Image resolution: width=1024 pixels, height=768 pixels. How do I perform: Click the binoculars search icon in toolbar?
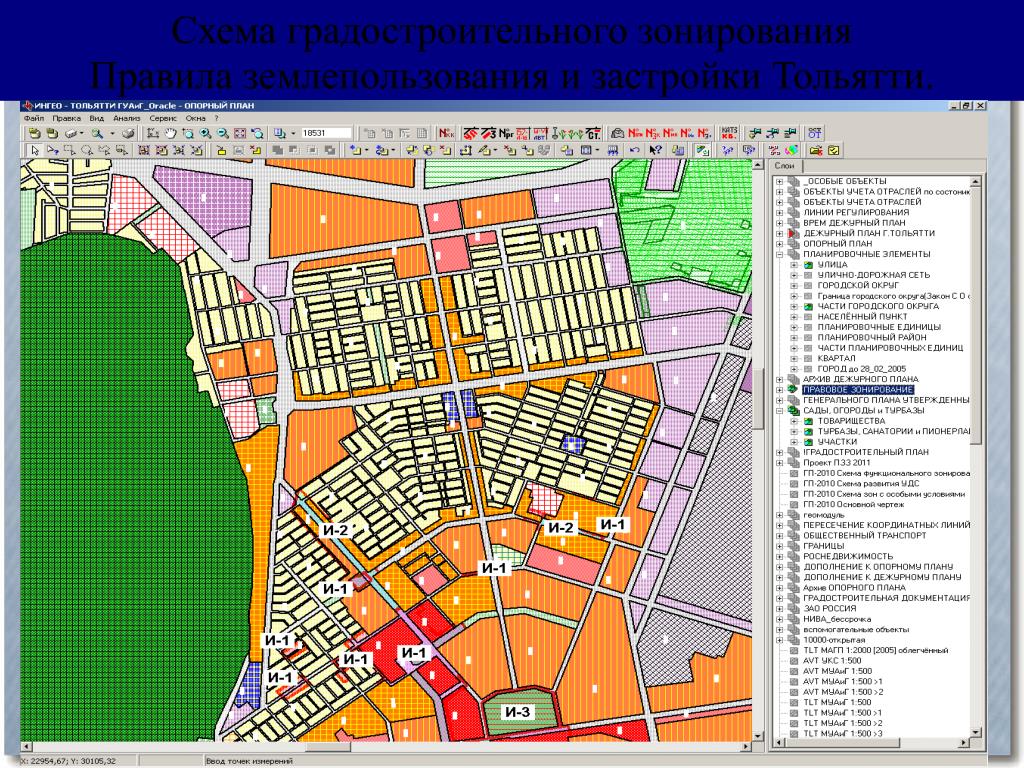pos(97,133)
